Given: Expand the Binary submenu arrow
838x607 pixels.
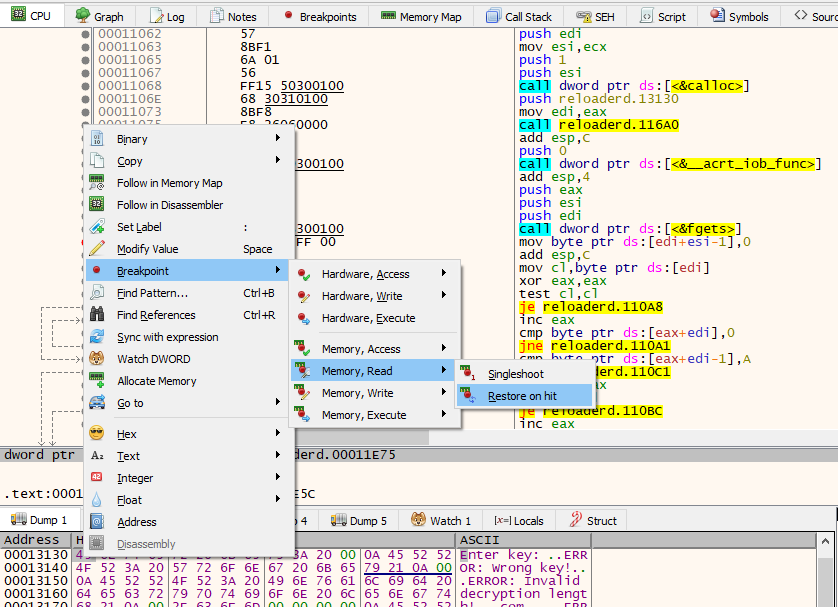Looking at the screenshot, I should click(278, 138).
